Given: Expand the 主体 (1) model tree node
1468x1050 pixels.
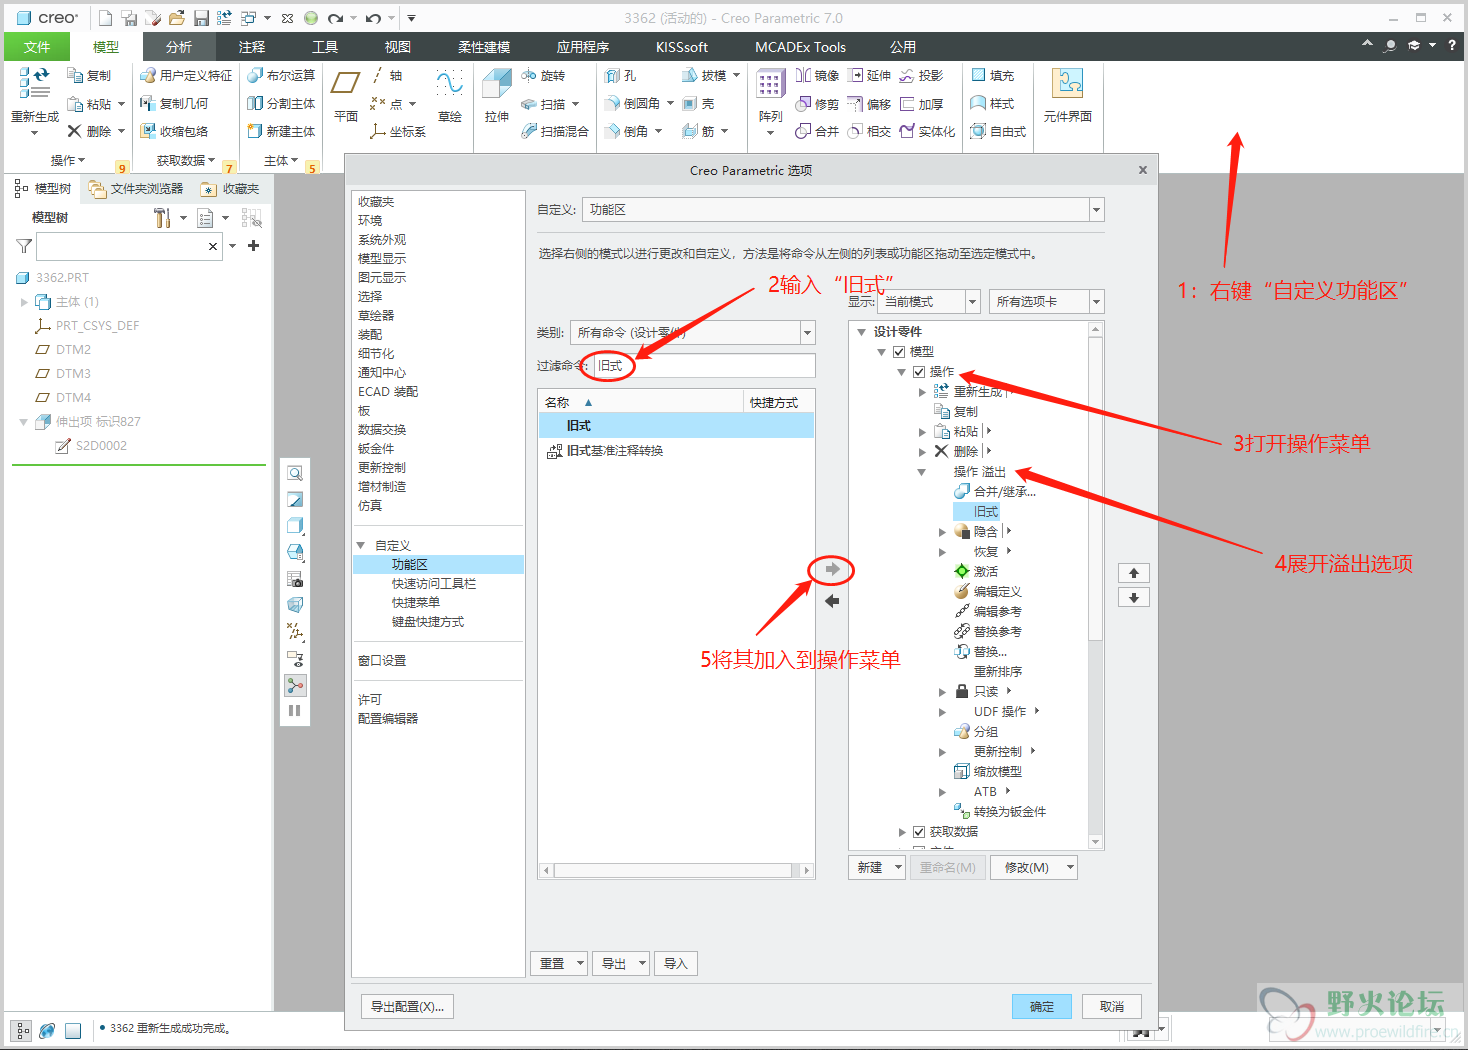Looking at the screenshot, I should (24, 302).
